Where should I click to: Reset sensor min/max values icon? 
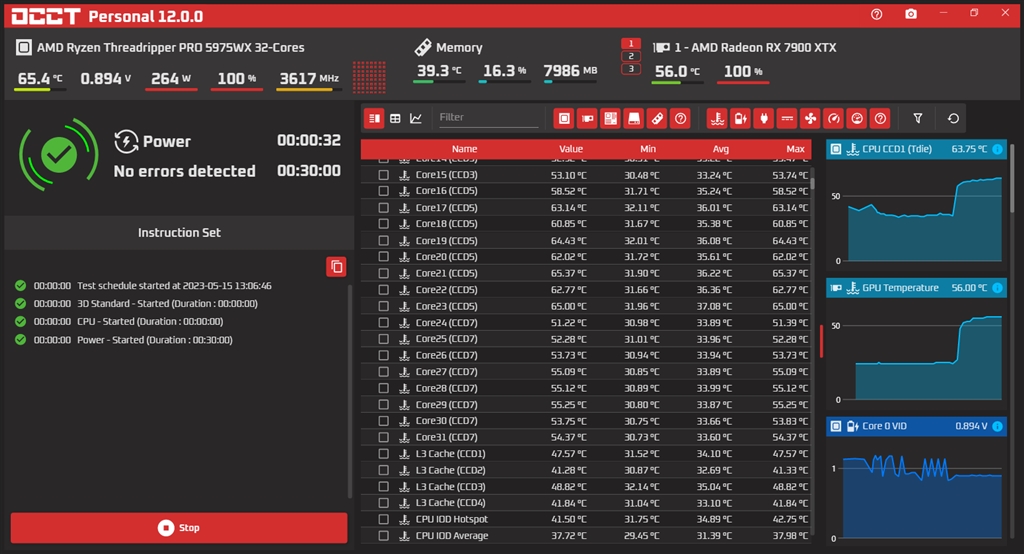(x=953, y=118)
